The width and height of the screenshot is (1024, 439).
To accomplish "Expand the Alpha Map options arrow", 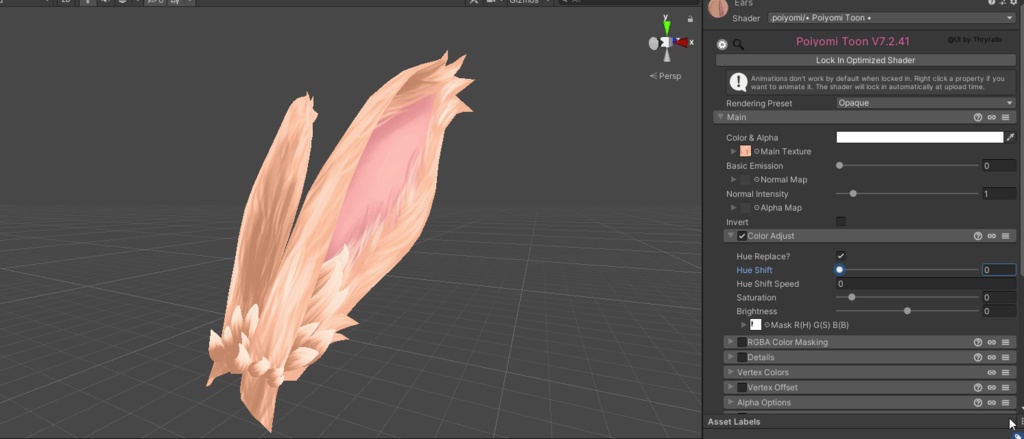I will tap(733, 208).
